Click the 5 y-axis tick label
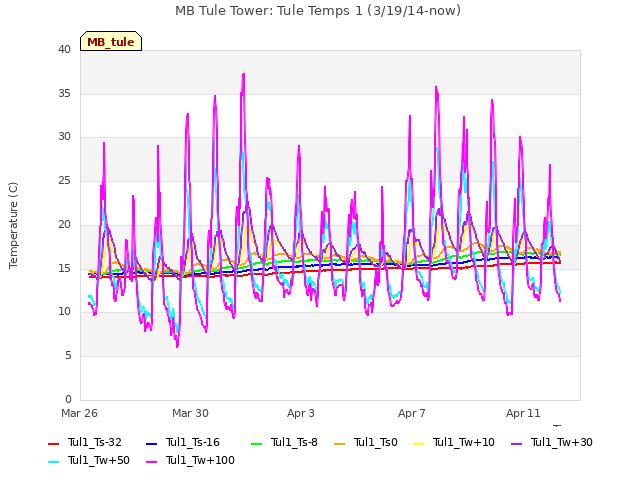 tap(68, 356)
